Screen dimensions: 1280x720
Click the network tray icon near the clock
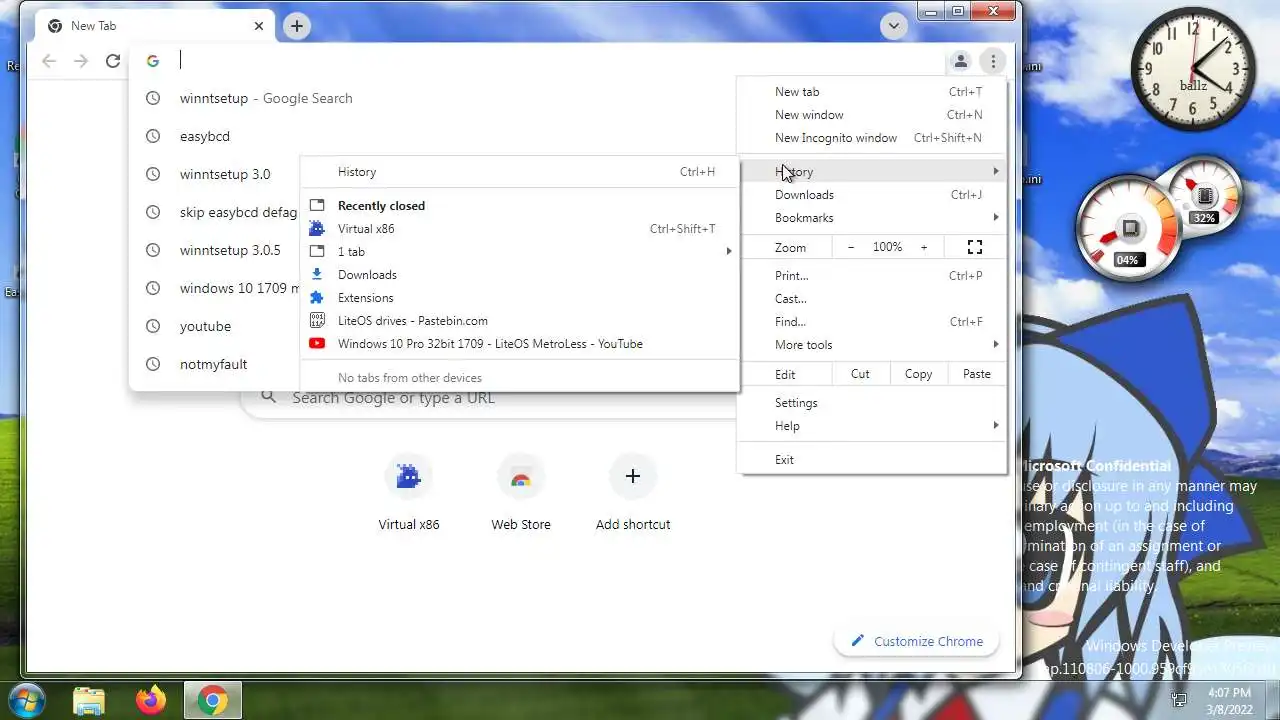coord(1179,700)
